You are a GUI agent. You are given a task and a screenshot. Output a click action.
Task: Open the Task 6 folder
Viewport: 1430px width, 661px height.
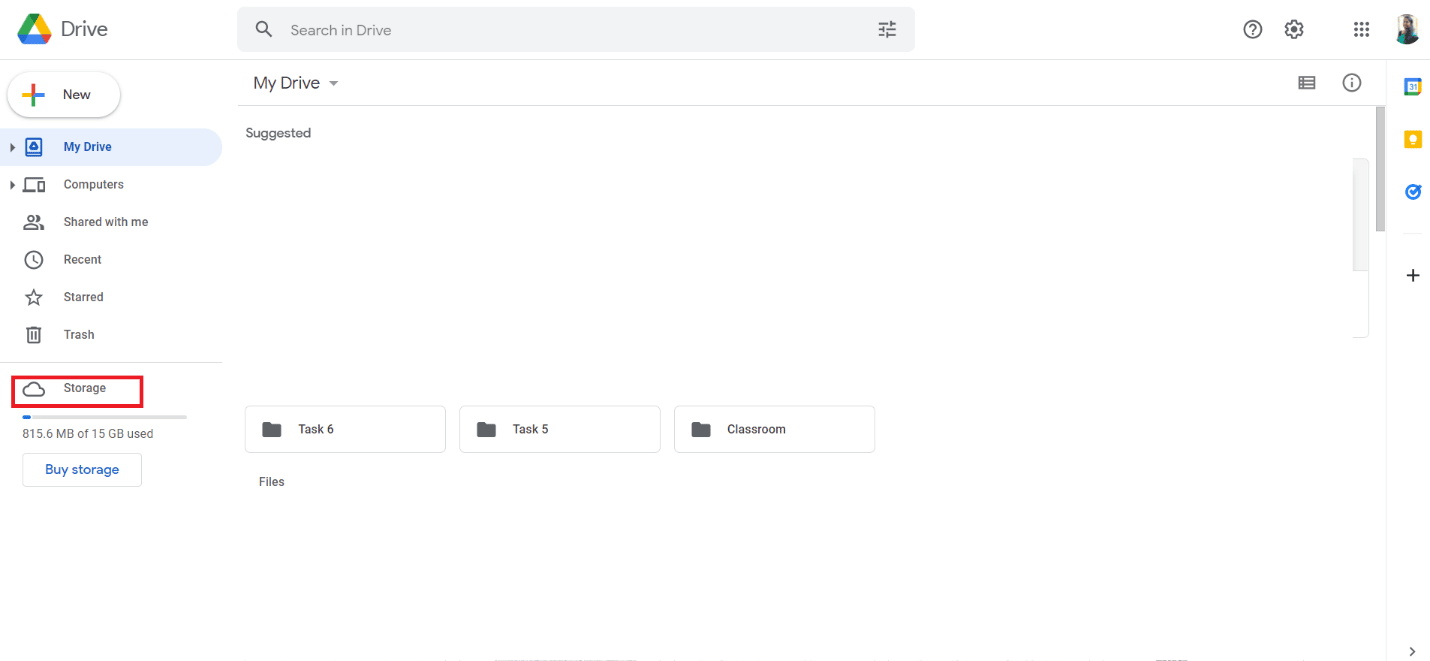pos(345,429)
